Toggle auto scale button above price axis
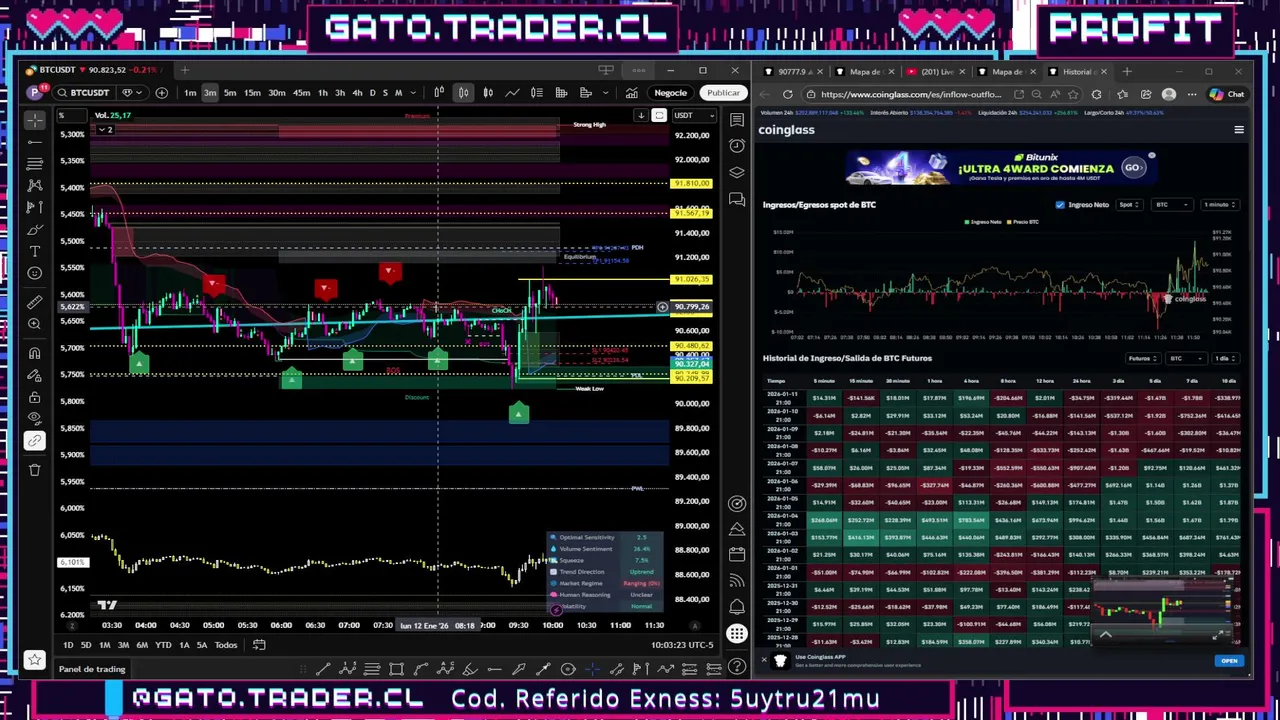Image resolution: width=1280 pixels, height=720 pixels. click(x=659, y=115)
